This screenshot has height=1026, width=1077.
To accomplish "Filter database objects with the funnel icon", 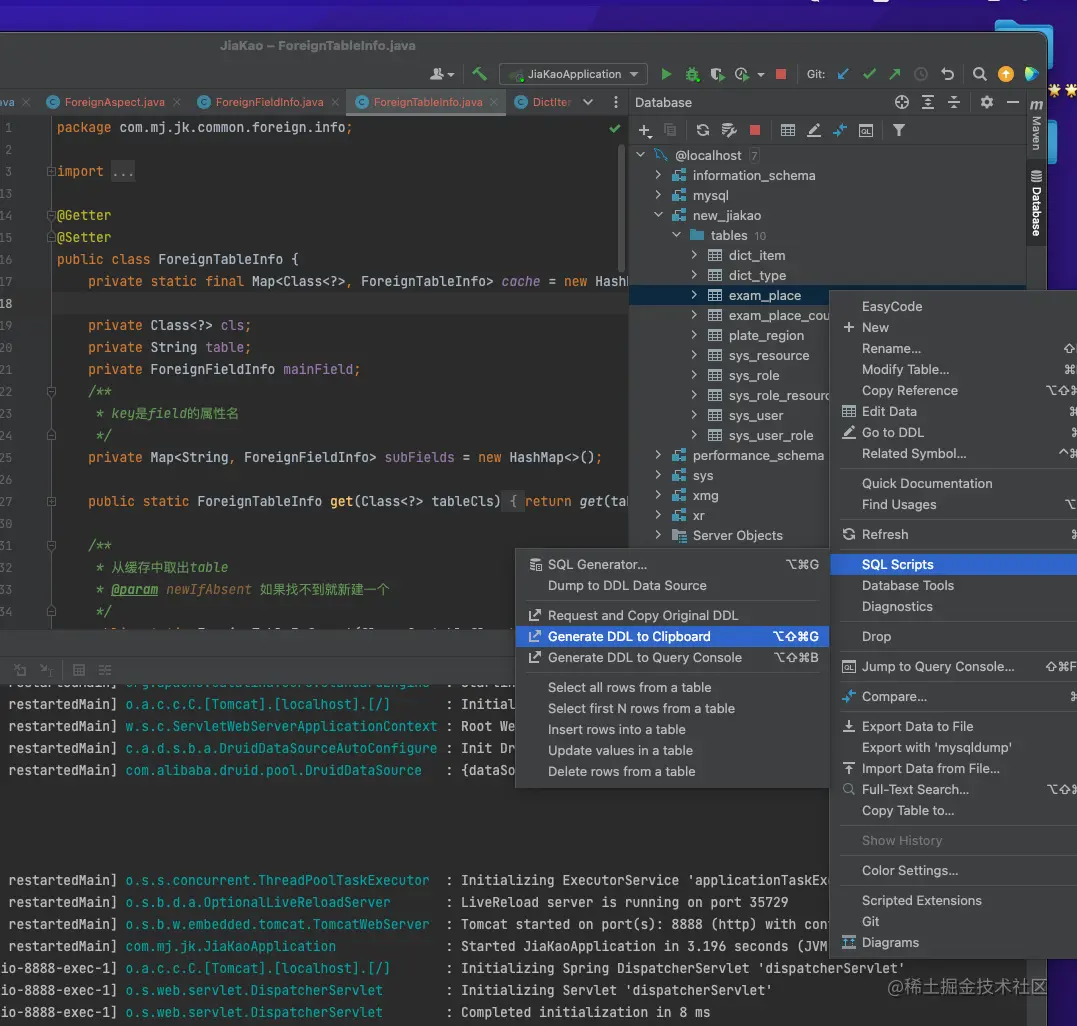I will (x=898, y=130).
